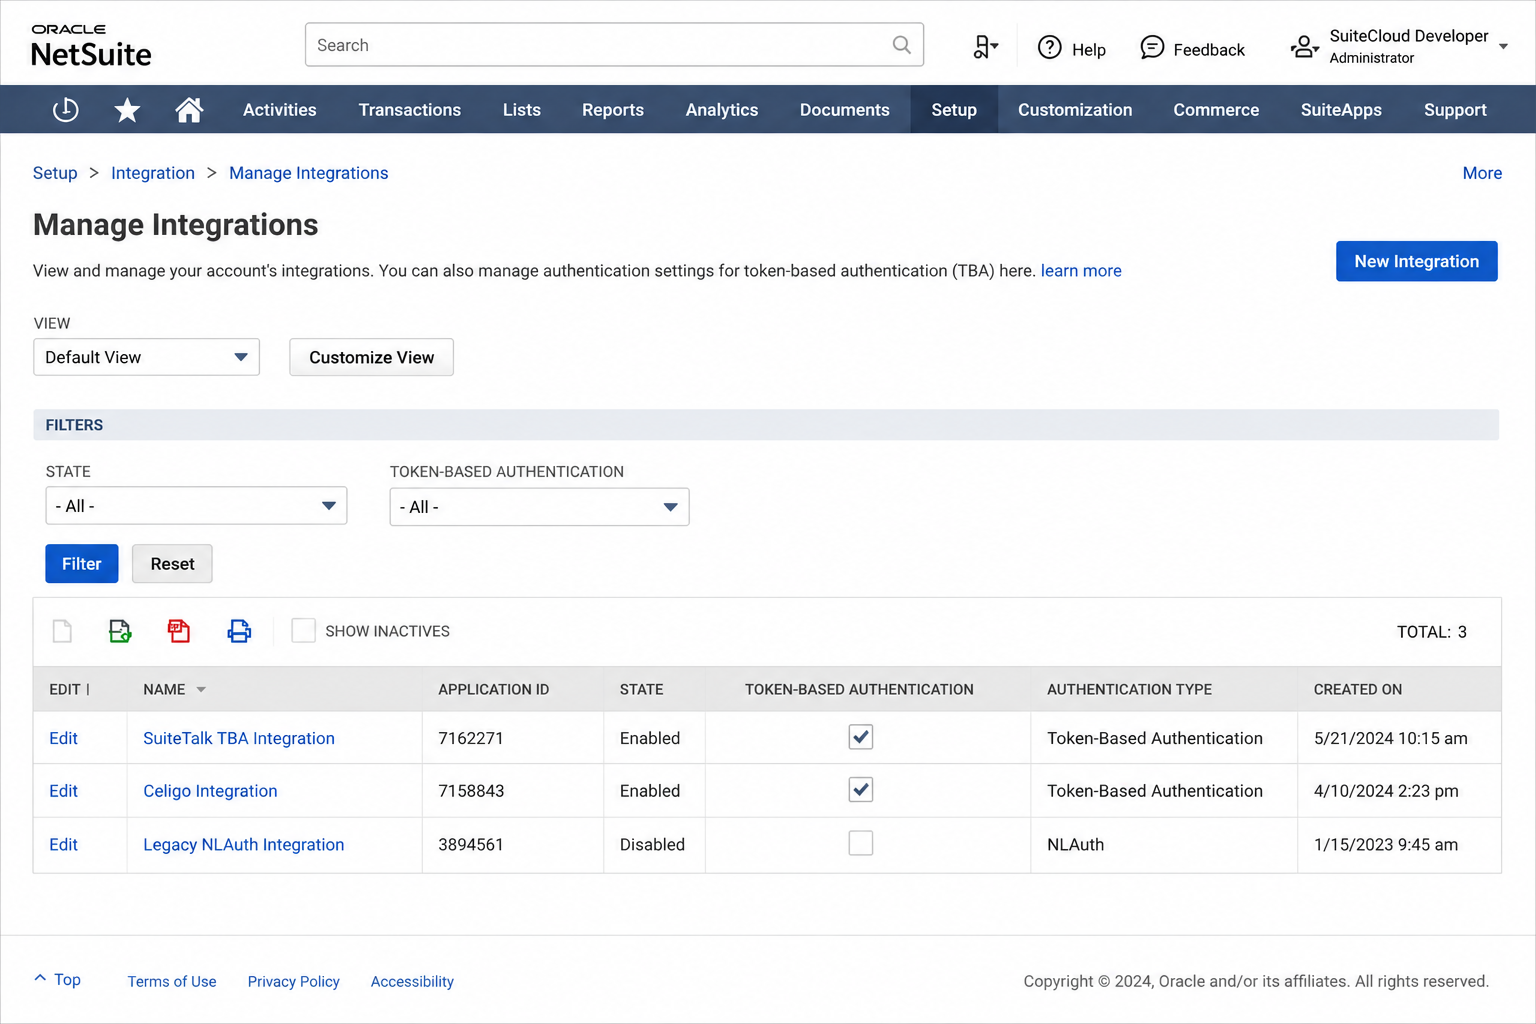
Task: Click the up arrow beside Top
Action: (x=40, y=979)
